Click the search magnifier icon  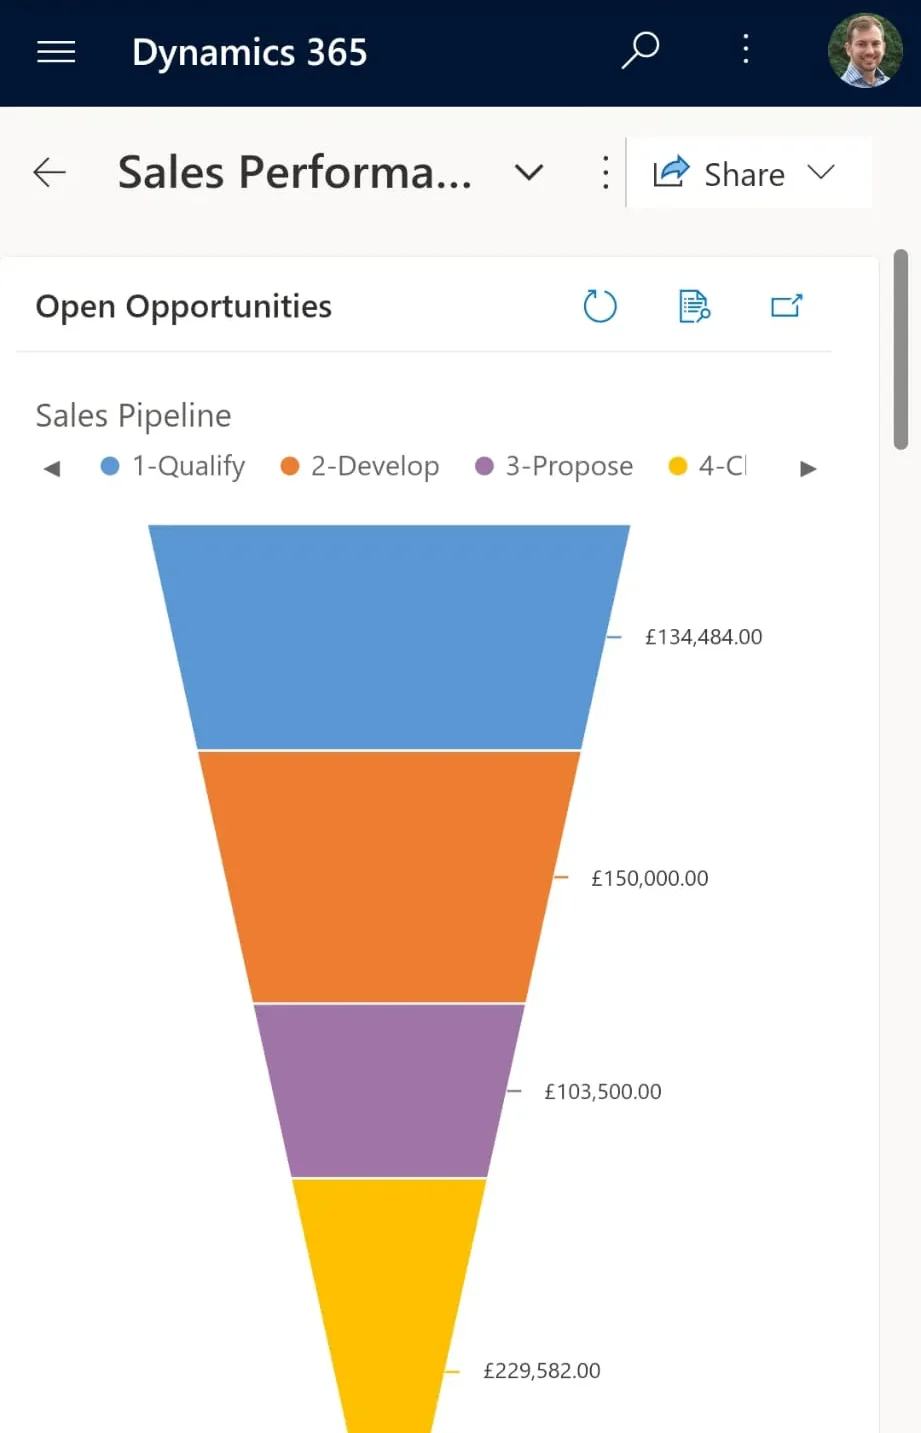tap(640, 50)
